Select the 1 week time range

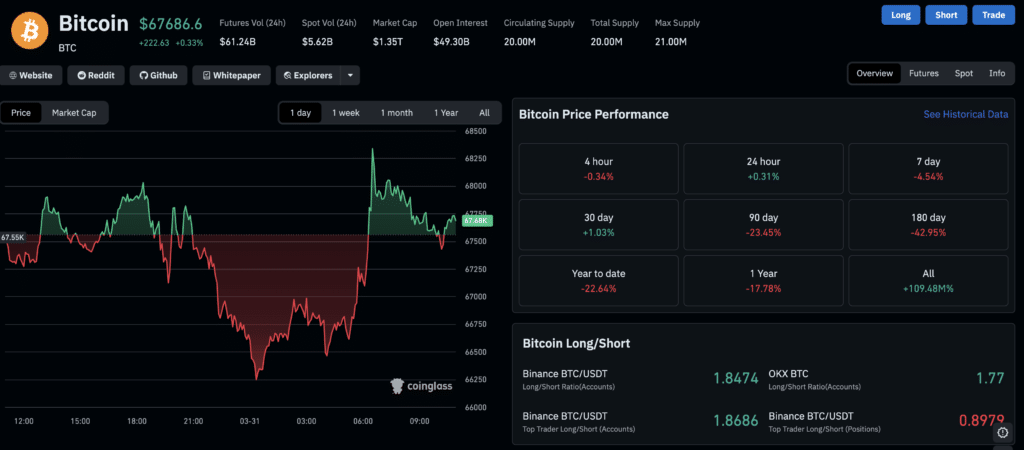click(346, 113)
